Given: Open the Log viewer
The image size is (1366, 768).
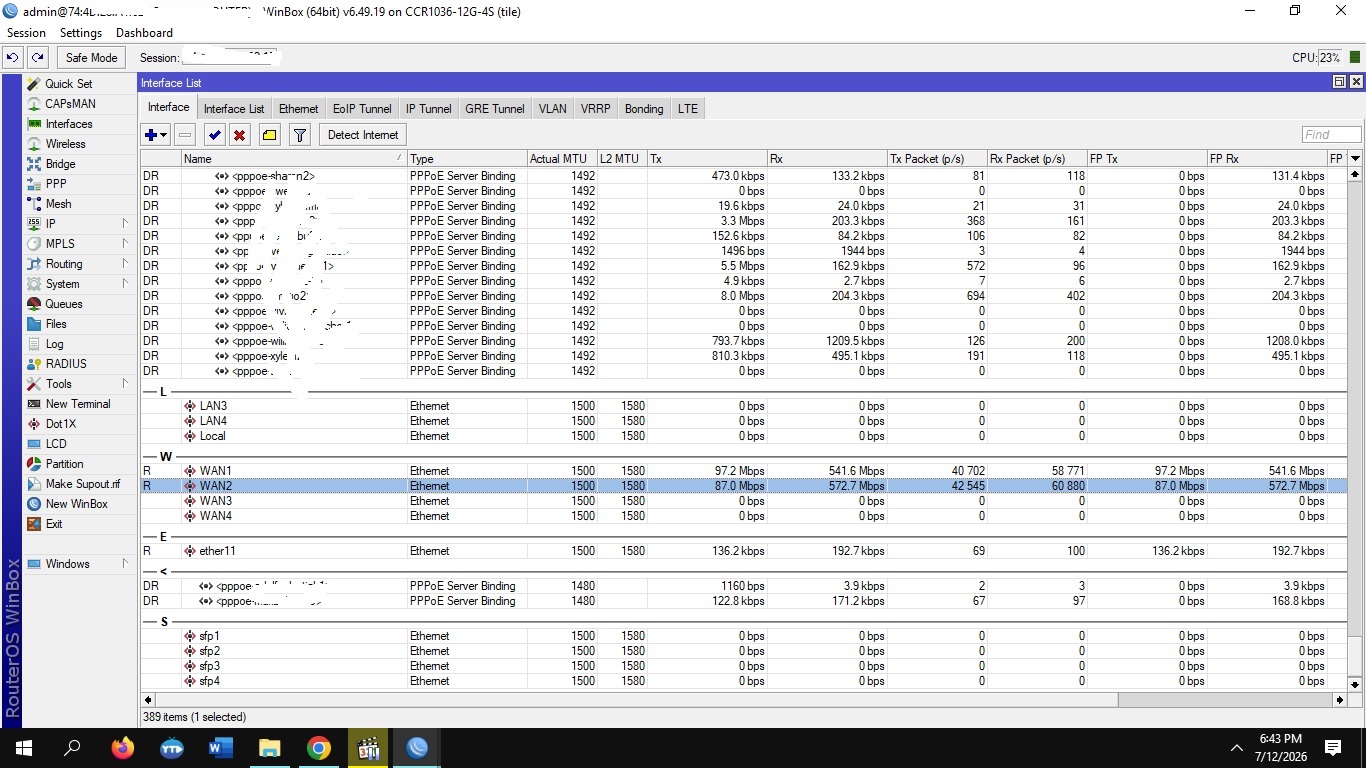Looking at the screenshot, I should point(54,344).
